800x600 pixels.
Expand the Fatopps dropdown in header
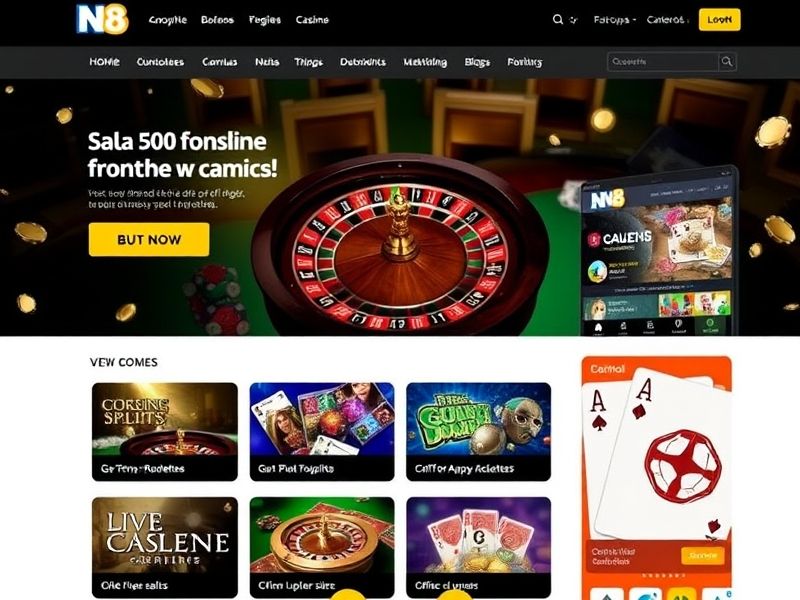pyautogui.click(x=614, y=20)
